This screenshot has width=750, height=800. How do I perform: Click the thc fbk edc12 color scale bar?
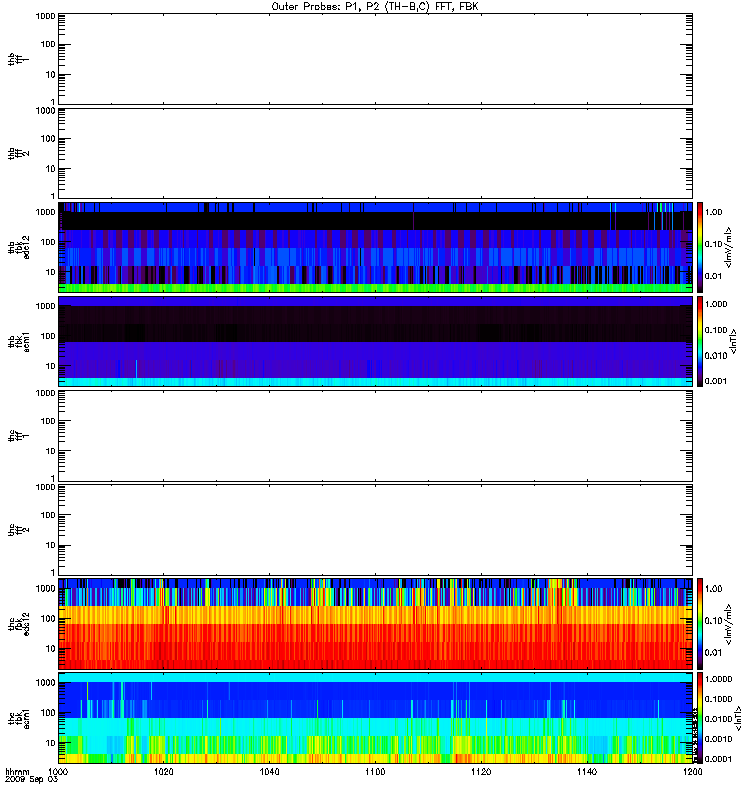pyautogui.click(x=700, y=623)
